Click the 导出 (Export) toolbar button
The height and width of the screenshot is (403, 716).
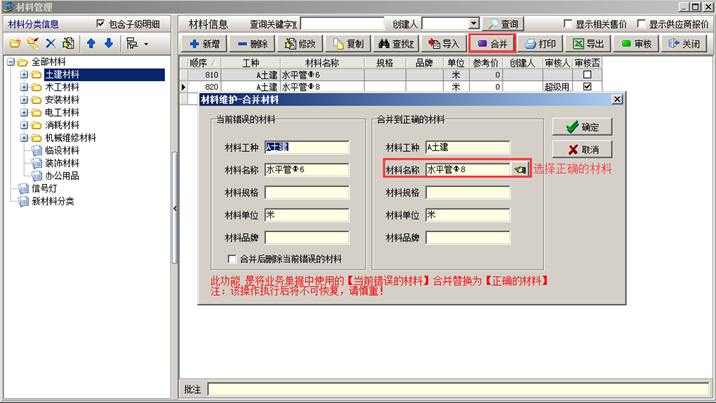pyautogui.click(x=588, y=44)
